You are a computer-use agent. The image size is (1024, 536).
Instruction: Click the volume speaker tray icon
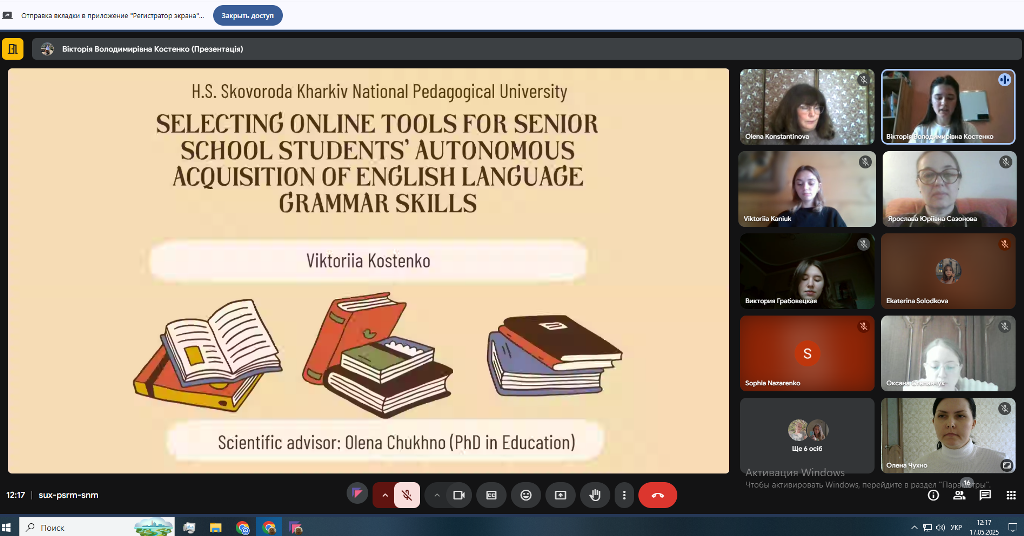click(x=940, y=528)
